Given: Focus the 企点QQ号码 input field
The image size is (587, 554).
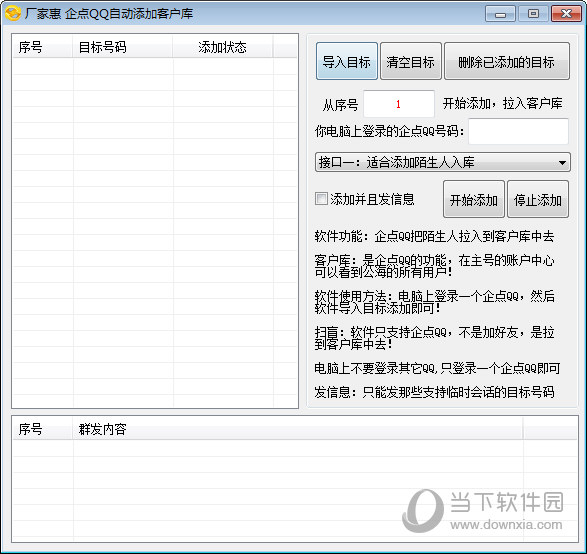Looking at the screenshot, I should [x=518, y=131].
